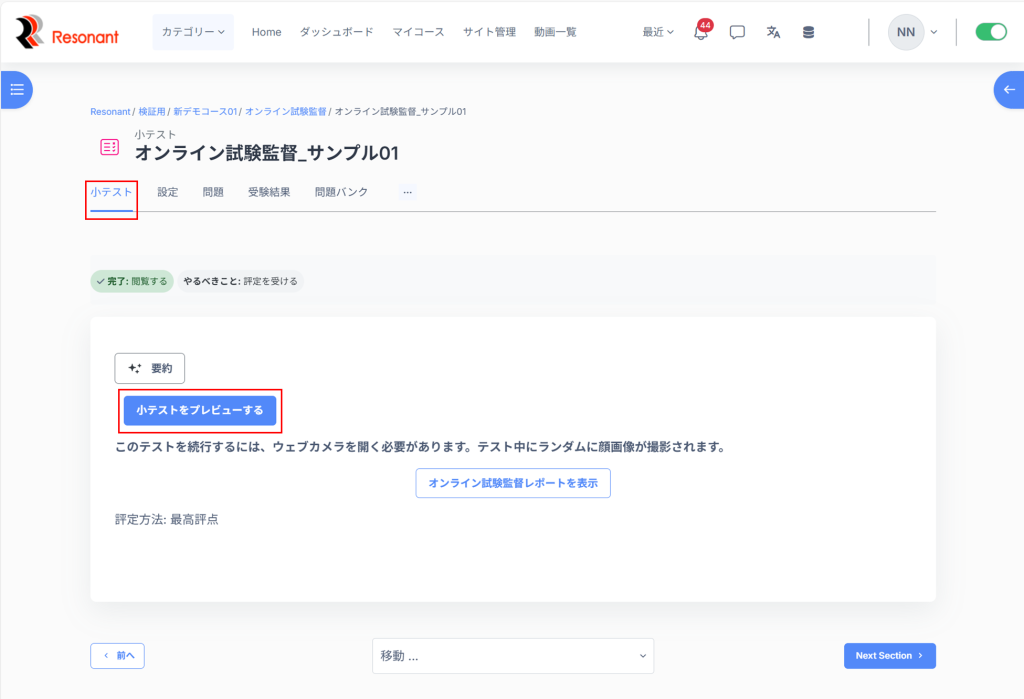Screen dimensions: 1024x699
Task: Click the pink quiz activity icon
Action: pyautogui.click(x=109, y=147)
